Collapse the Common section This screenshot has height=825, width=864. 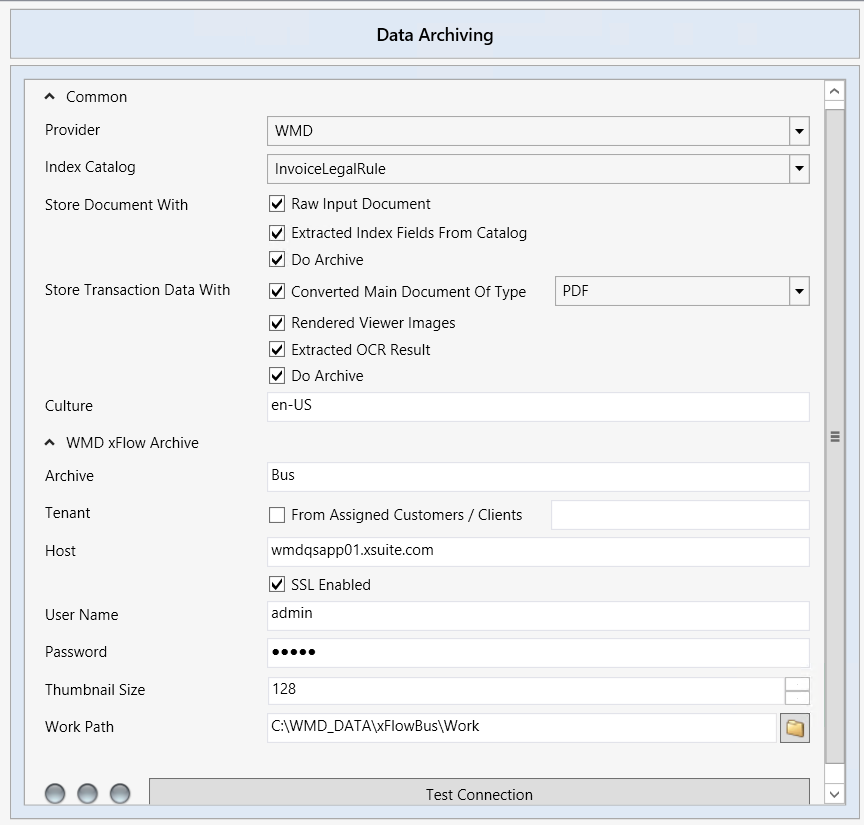click(x=50, y=97)
